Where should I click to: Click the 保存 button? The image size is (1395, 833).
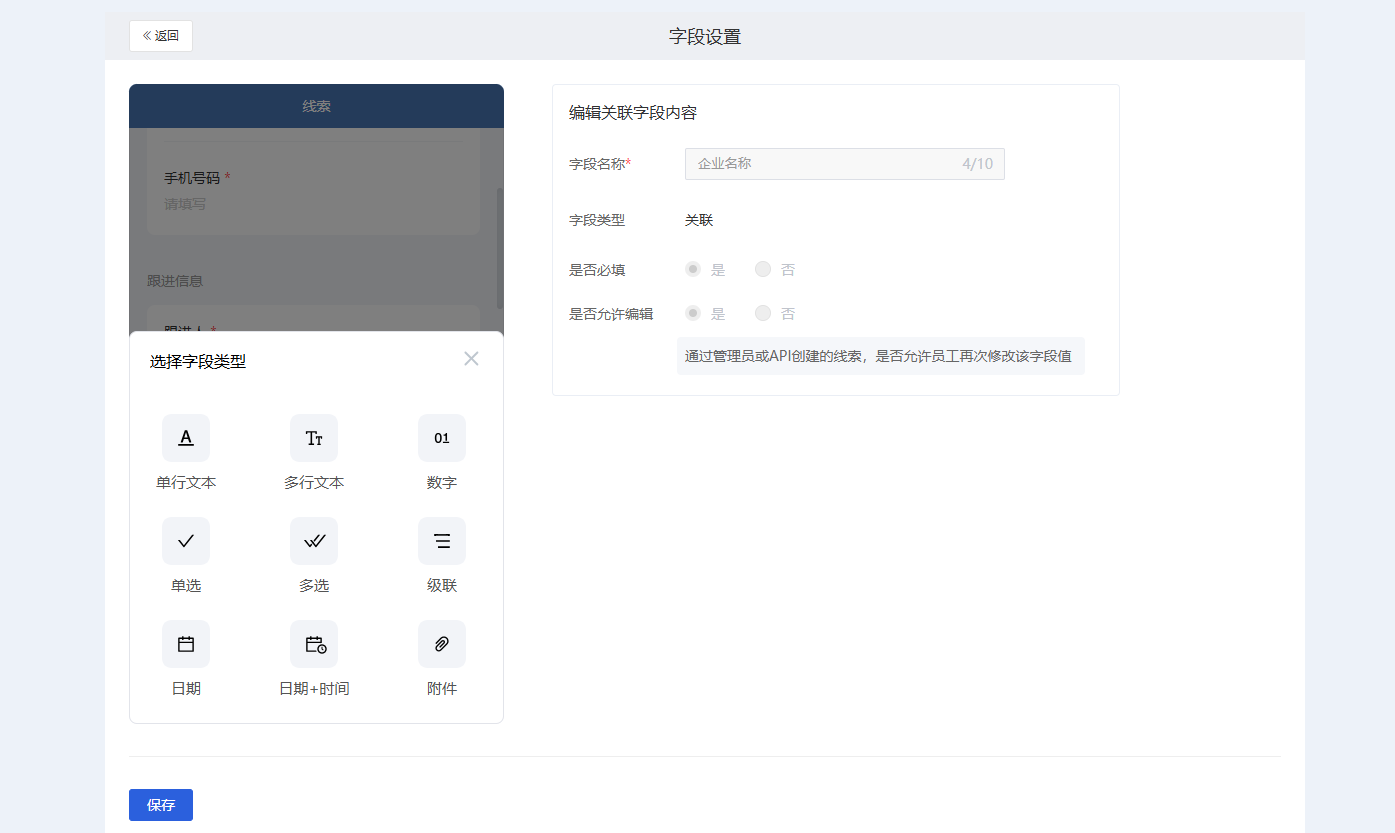pos(161,805)
